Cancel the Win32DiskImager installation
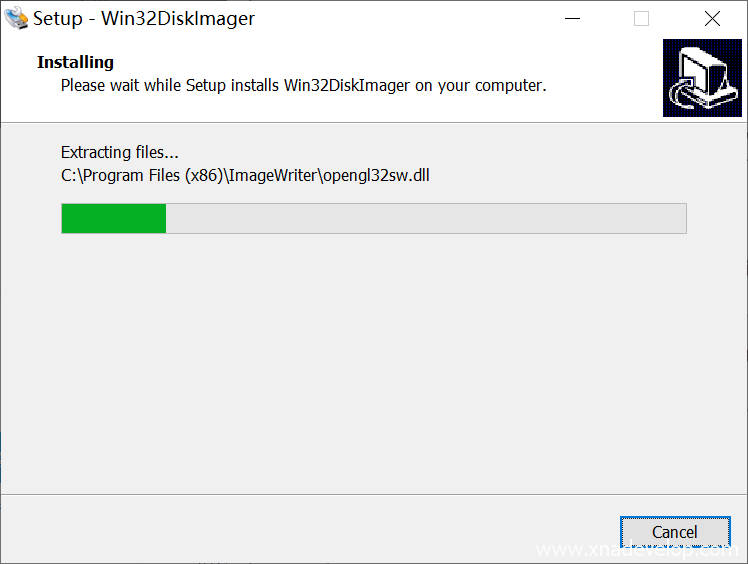Image resolution: width=748 pixels, height=564 pixels. tap(674, 532)
